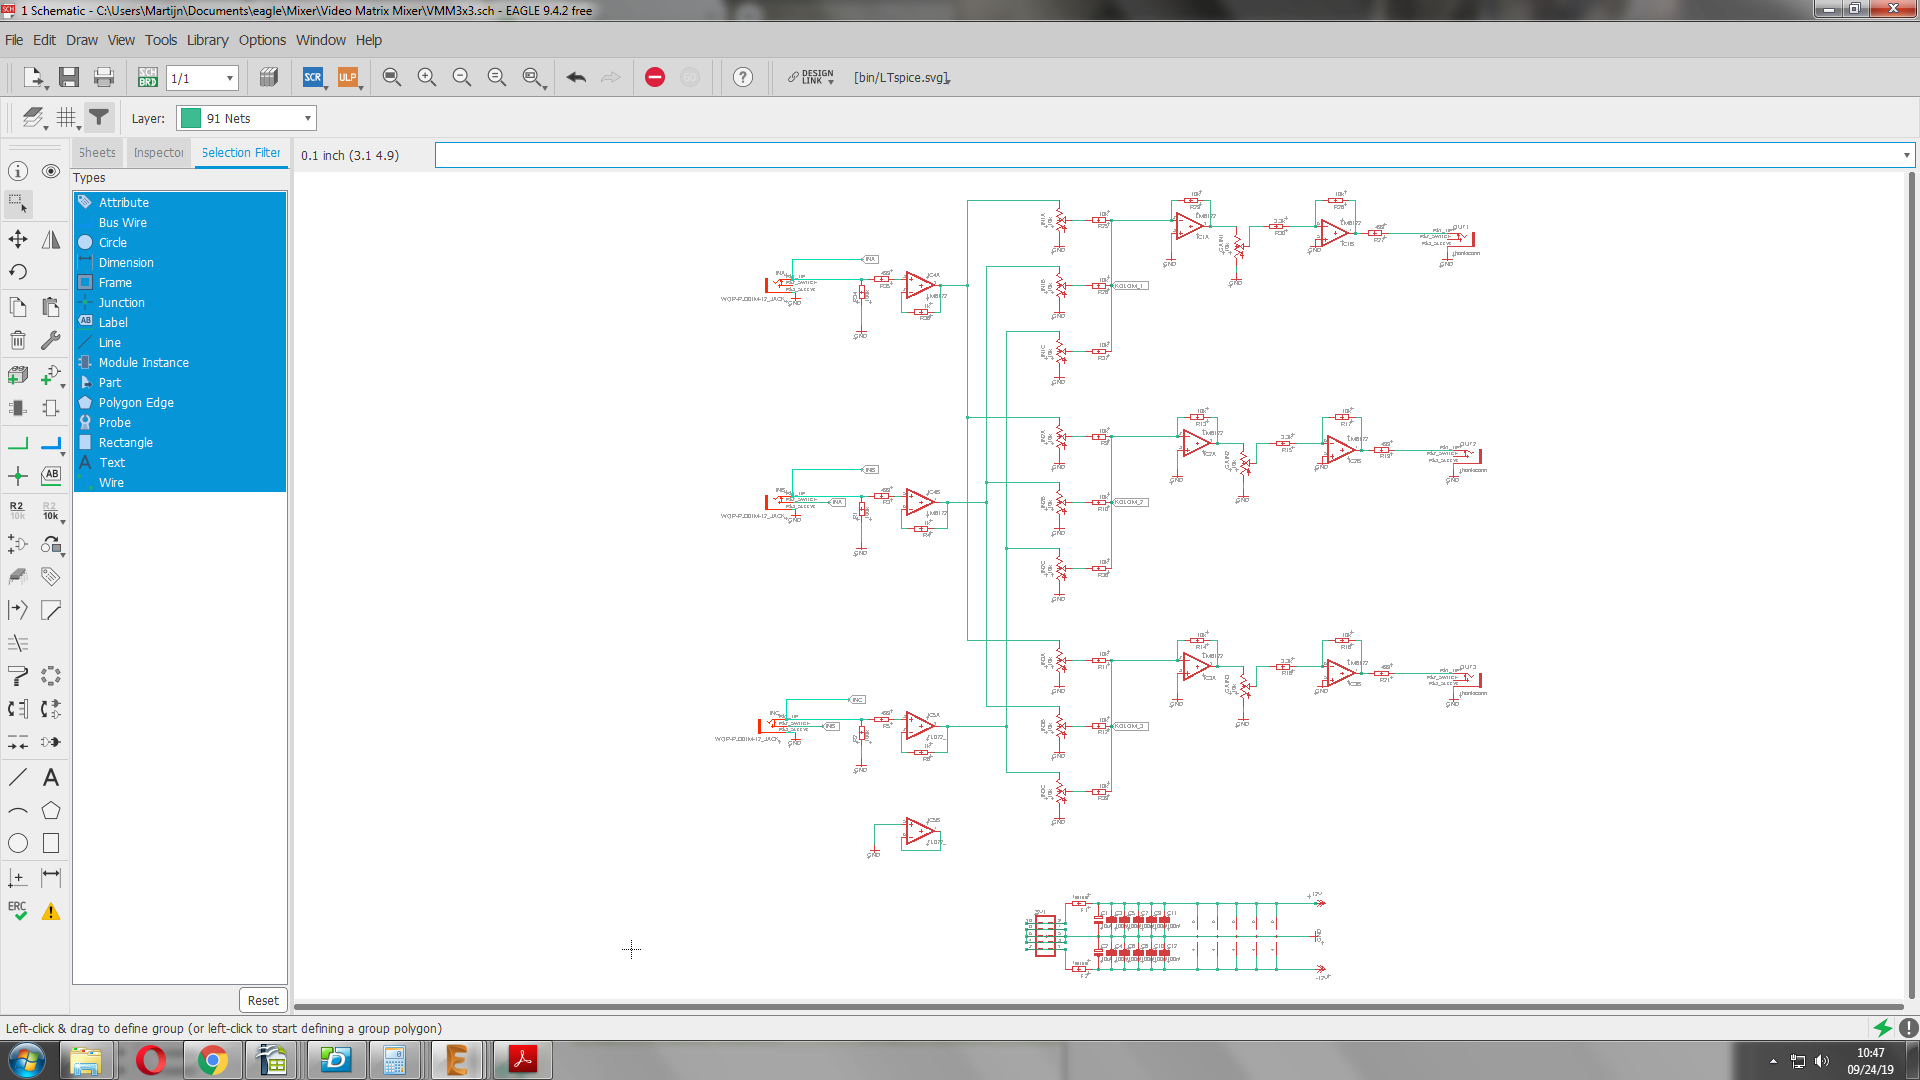Select the Rotate tool
1920x1080 pixels.
point(18,272)
